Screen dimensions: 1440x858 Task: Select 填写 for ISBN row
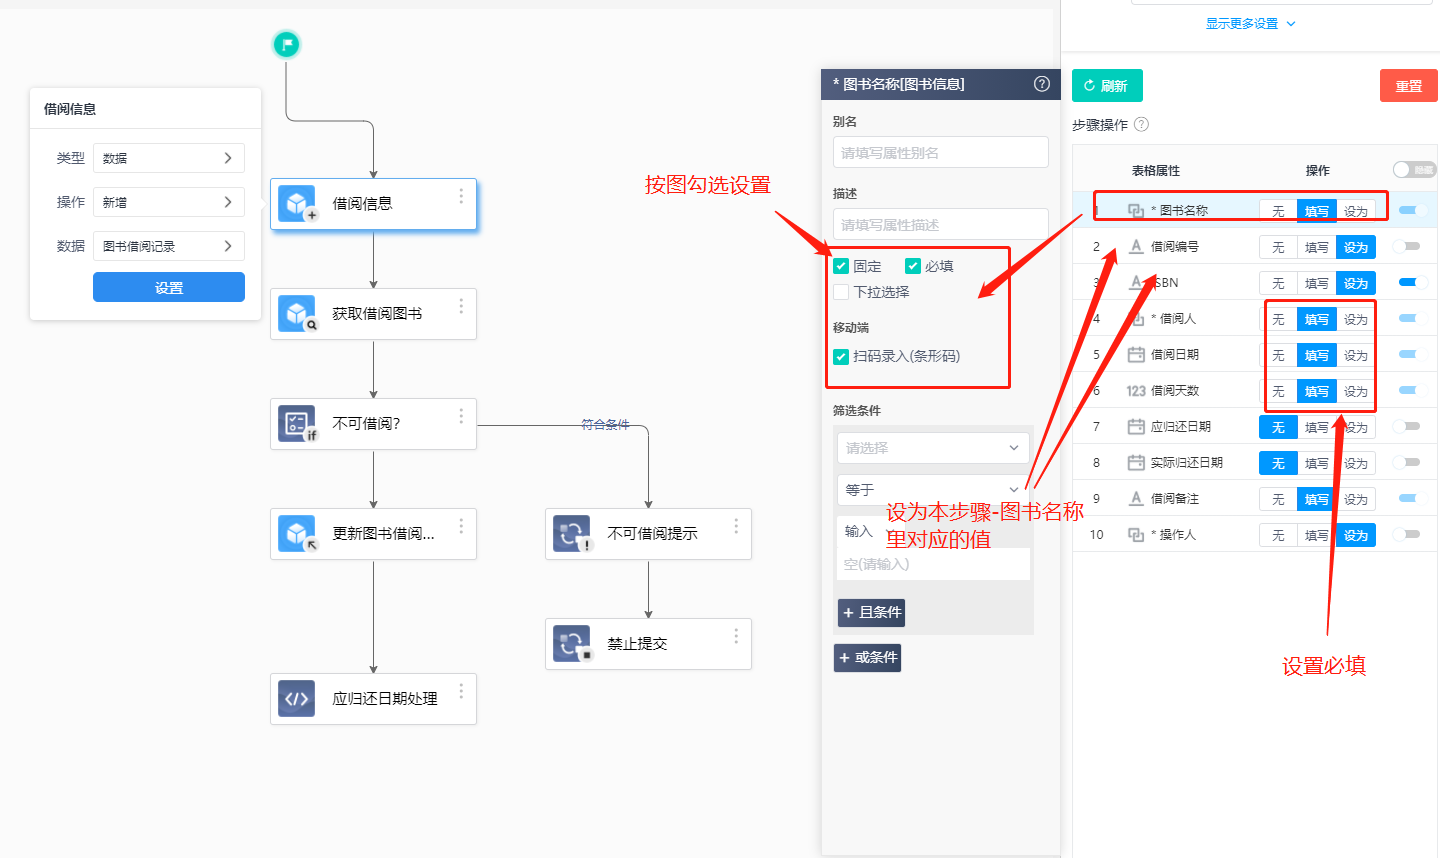[1317, 283]
